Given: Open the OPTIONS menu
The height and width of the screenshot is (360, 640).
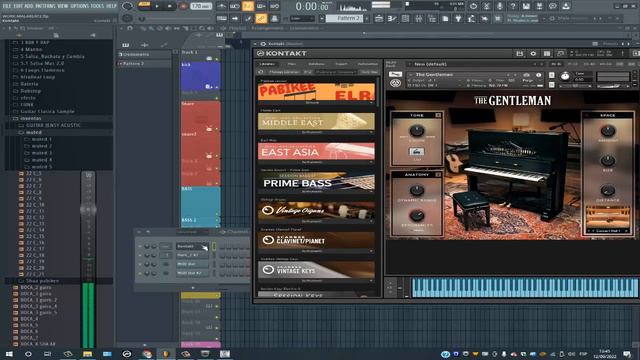Looking at the screenshot, I should [x=80, y=6].
